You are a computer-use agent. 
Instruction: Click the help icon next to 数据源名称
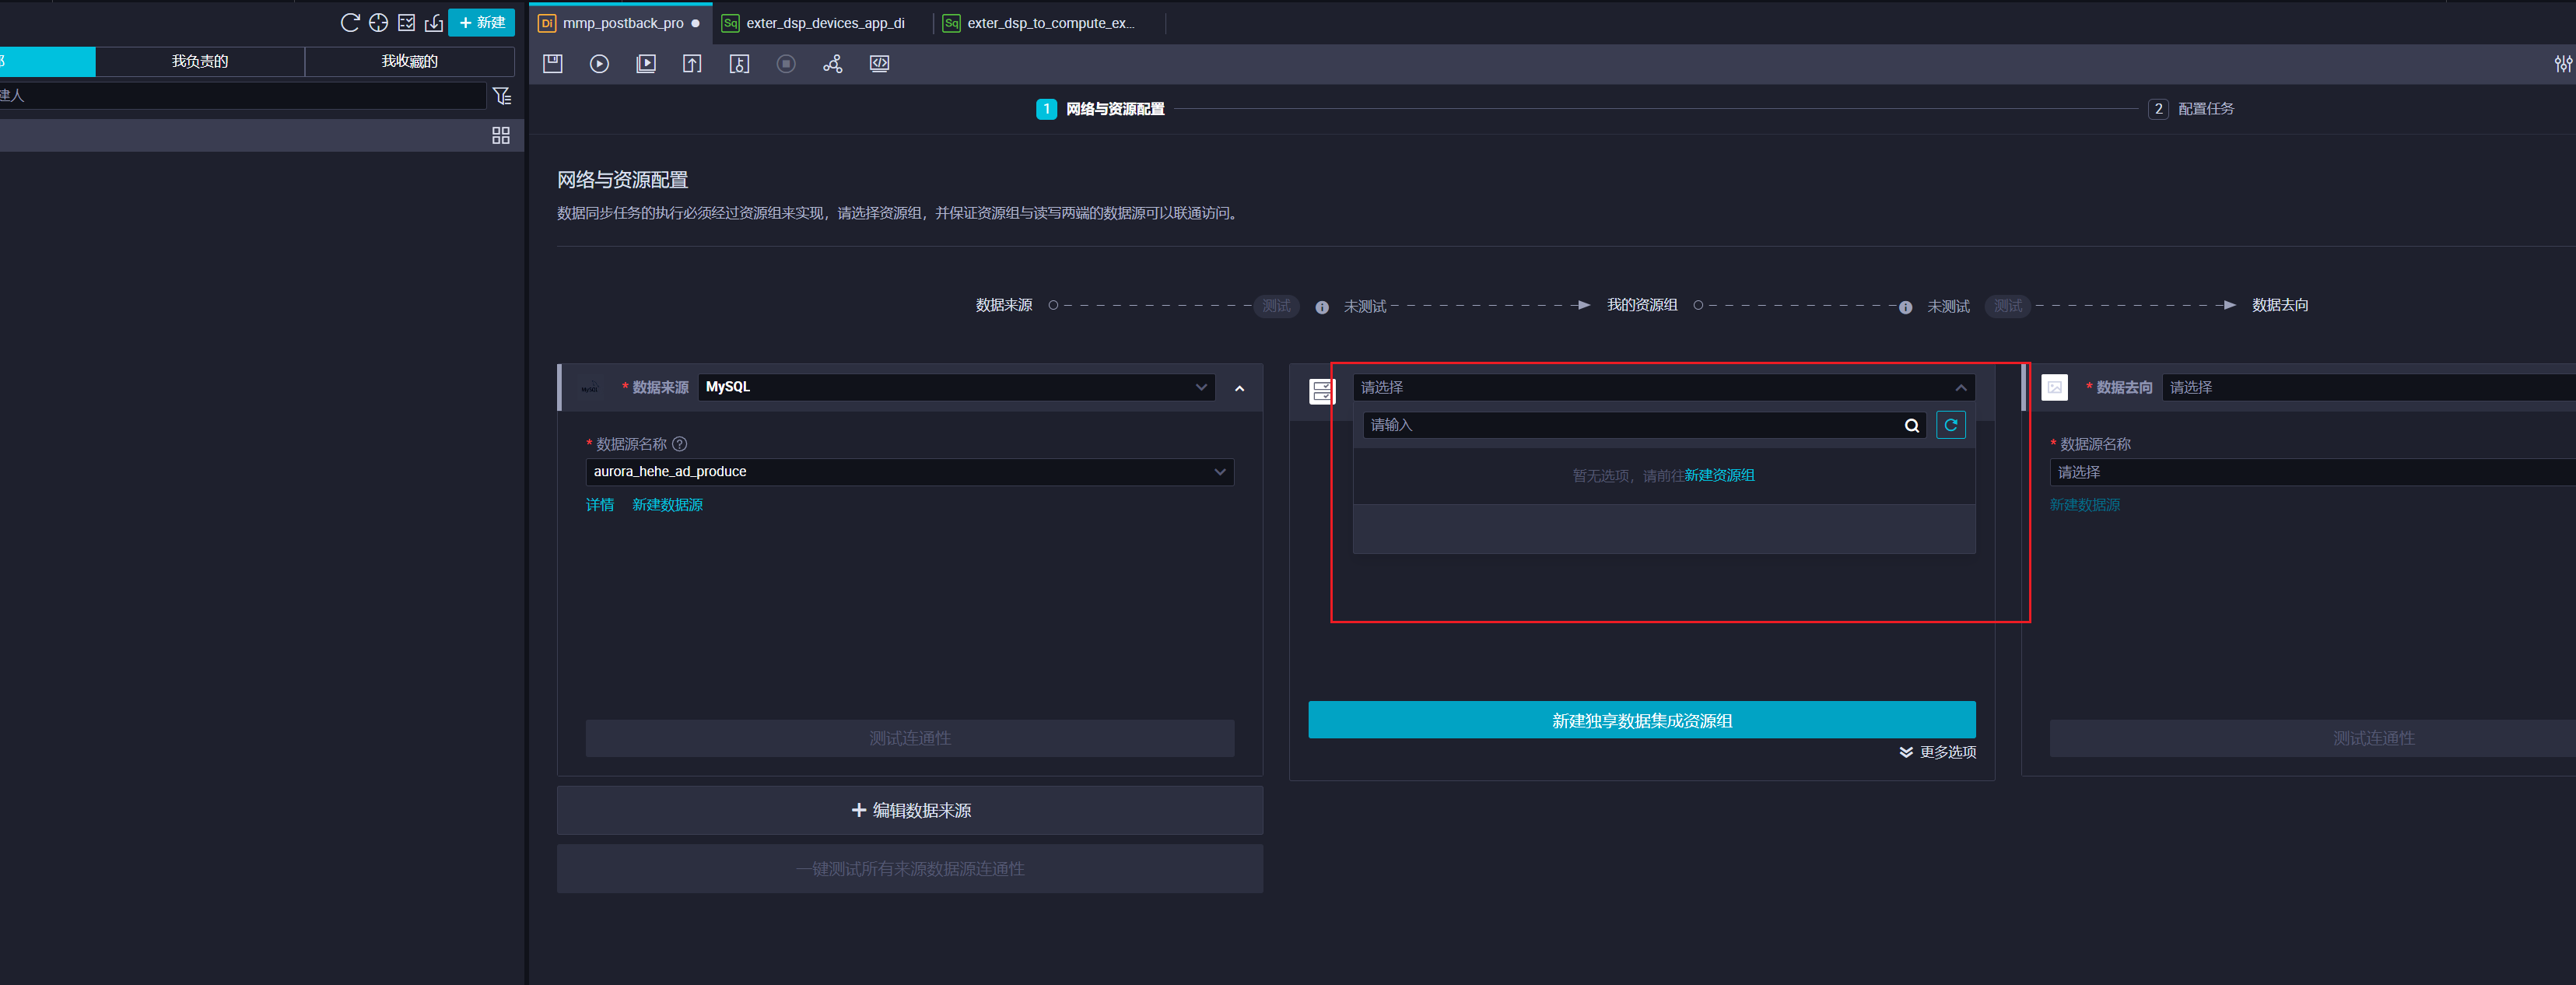click(680, 444)
